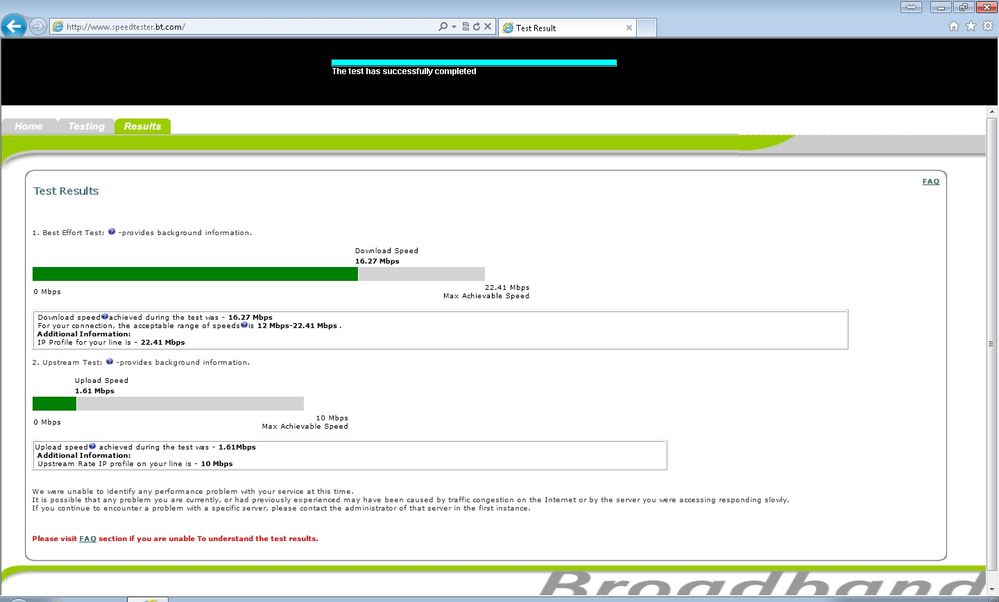The image size is (999, 602).
Task: Click the green upload speed progress bar
Action: (54, 404)
